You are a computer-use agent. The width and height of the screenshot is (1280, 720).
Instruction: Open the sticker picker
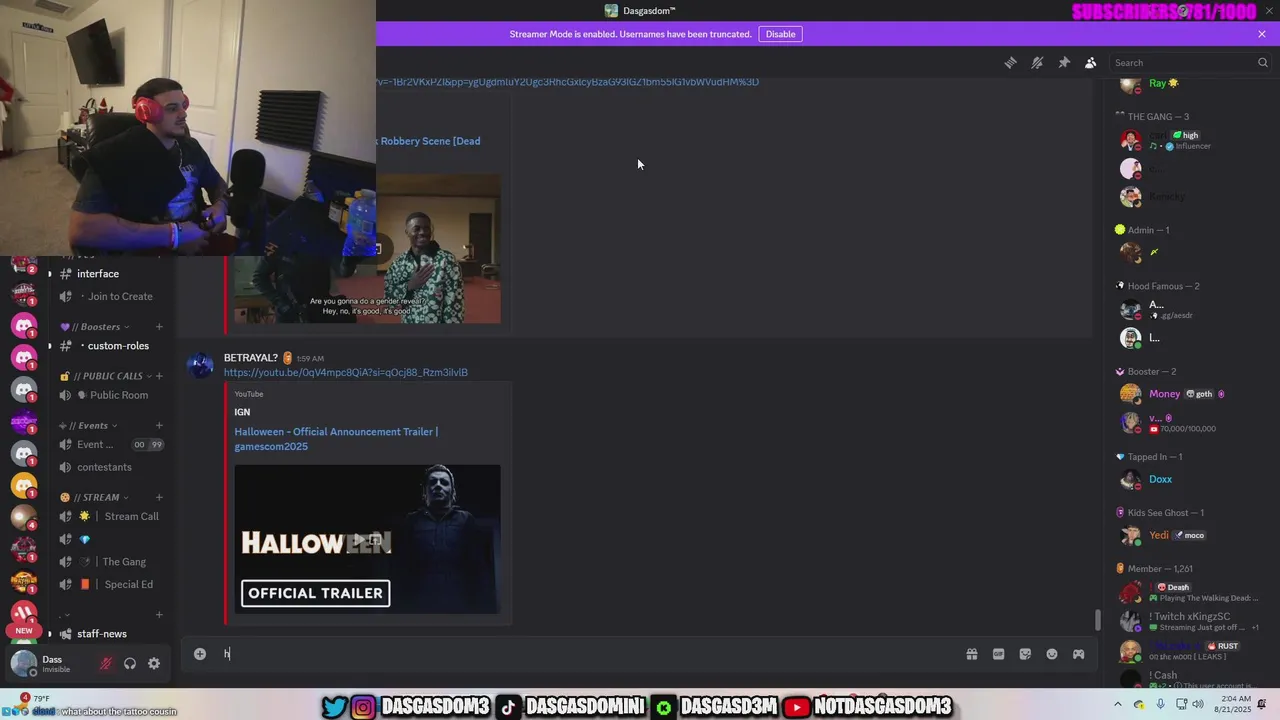tap(1025, 654)
